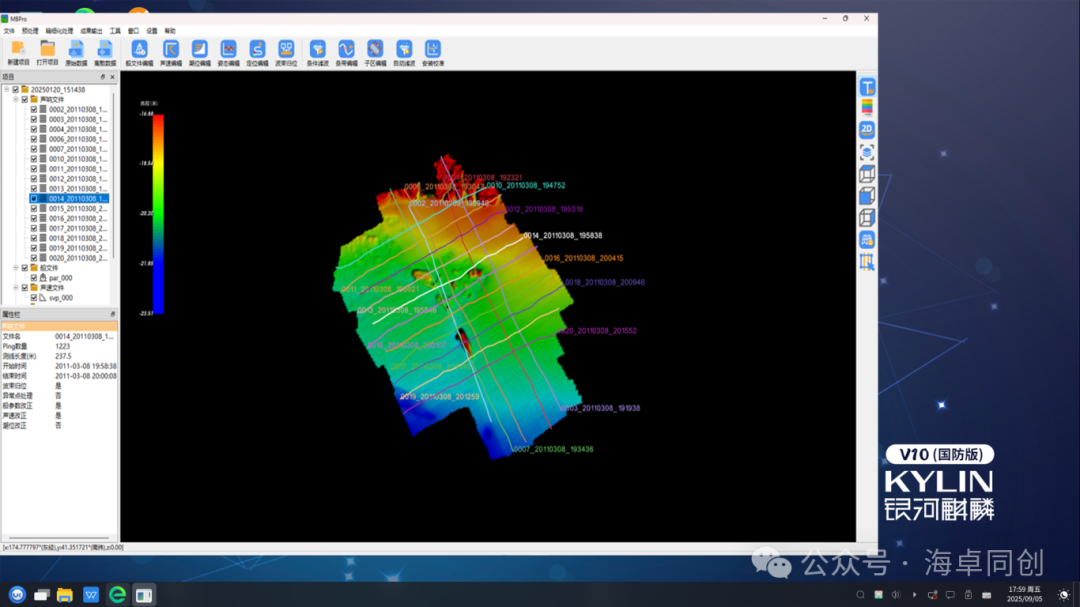
Task: Open the 成果输出 menu
Action: pyautogui.click(x=91, y=31)
